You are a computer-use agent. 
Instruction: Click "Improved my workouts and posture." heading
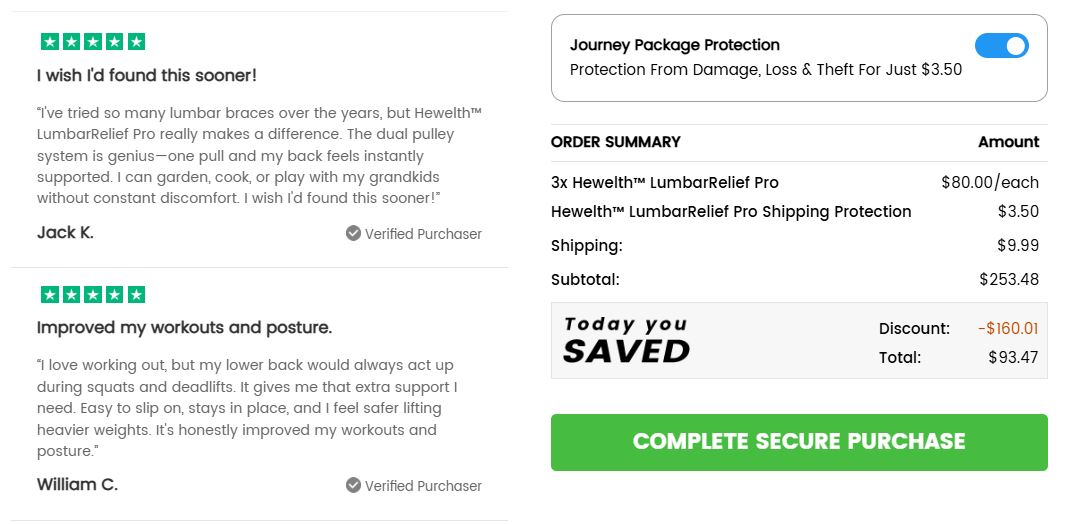point(184,328)
